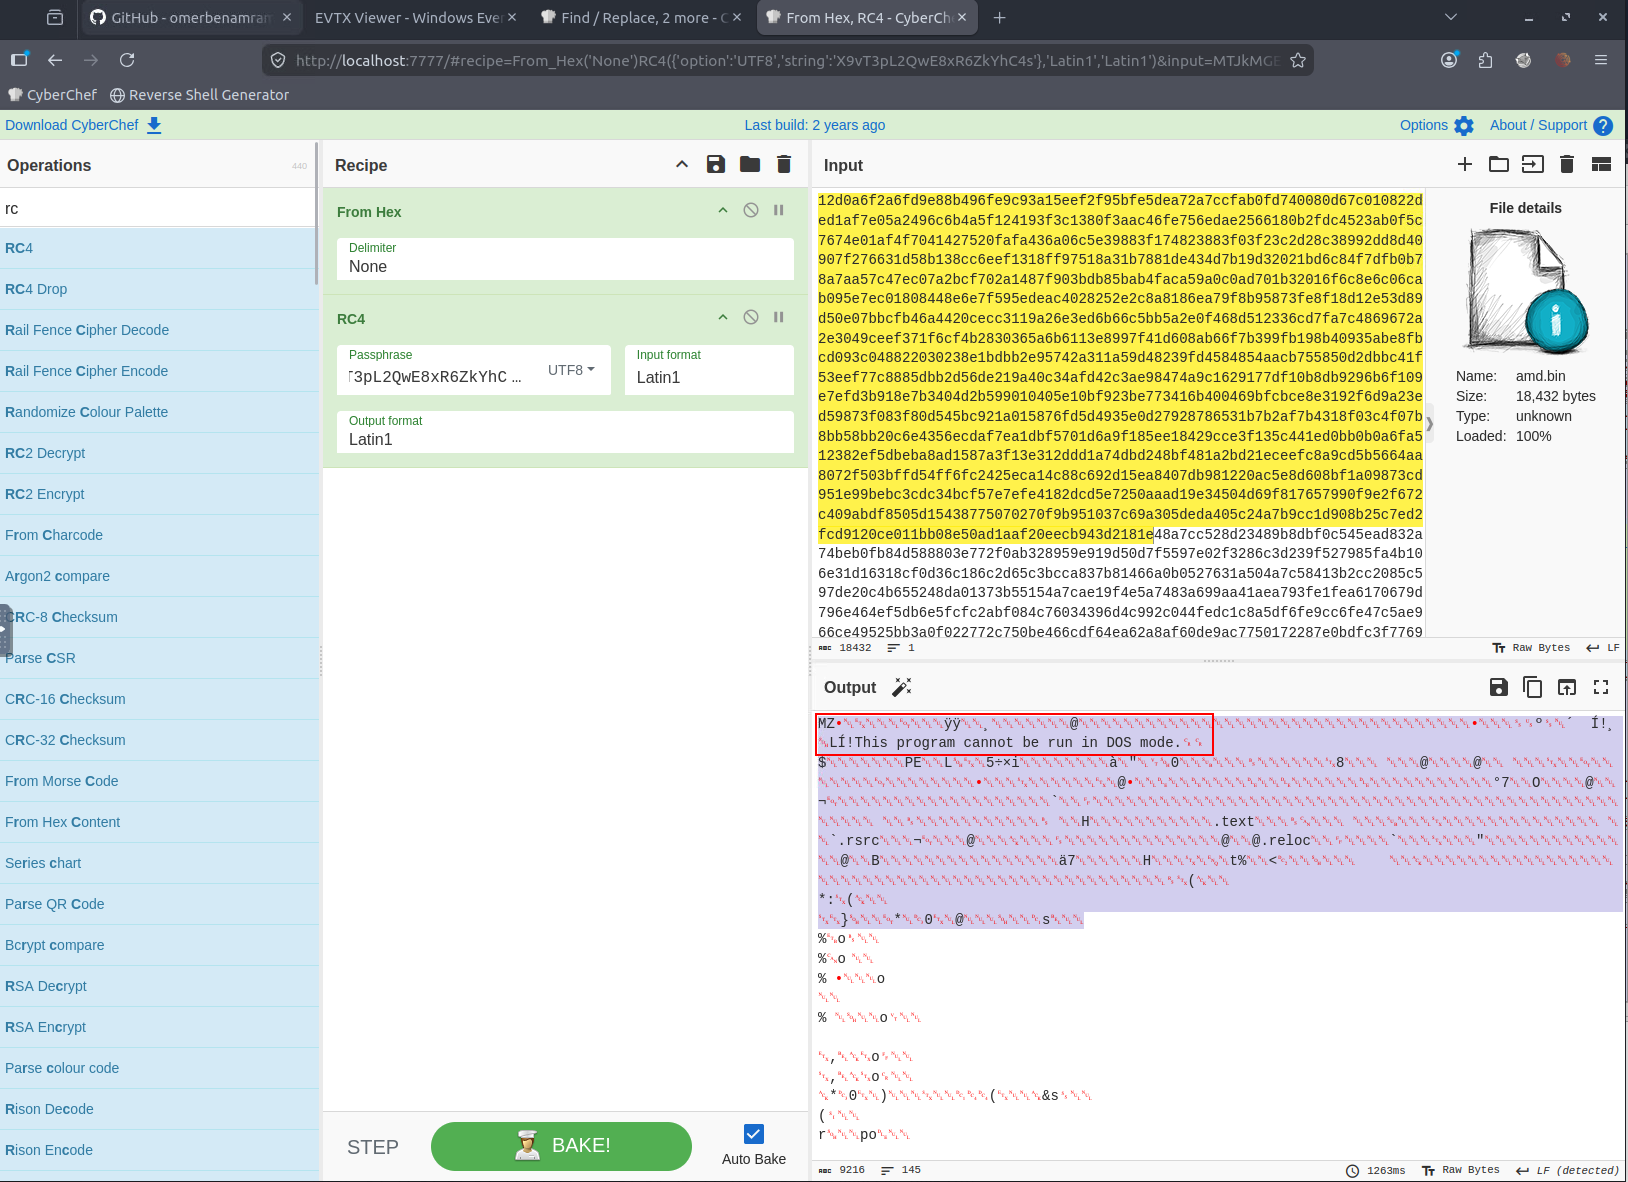Image resolution: width=1628 pixels, height=1182 pixels.
Task: Set breakpoint on RC4 operation
Action: (779, 317)
